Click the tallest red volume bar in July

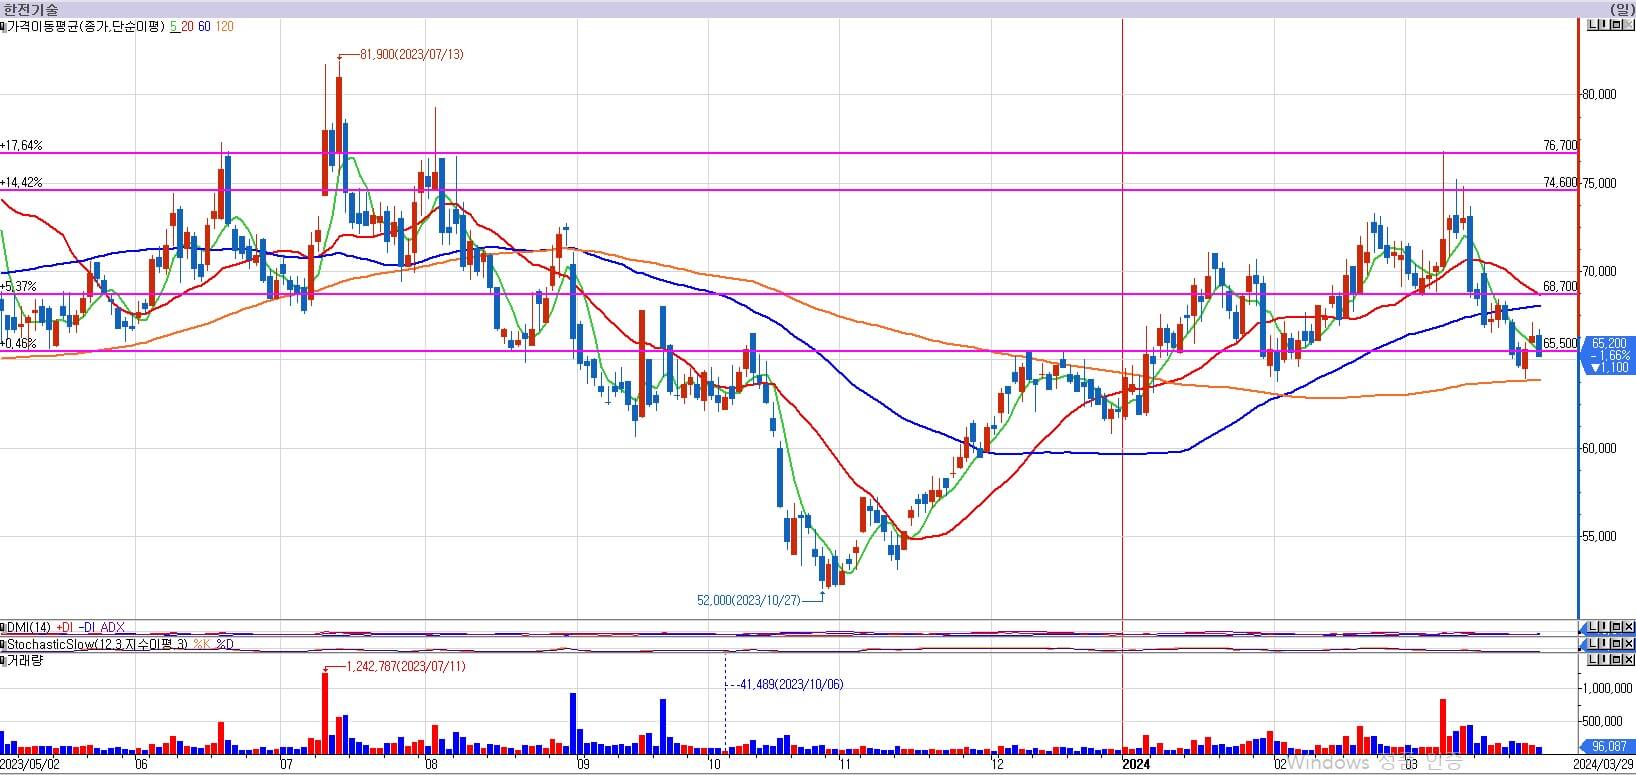325,713
